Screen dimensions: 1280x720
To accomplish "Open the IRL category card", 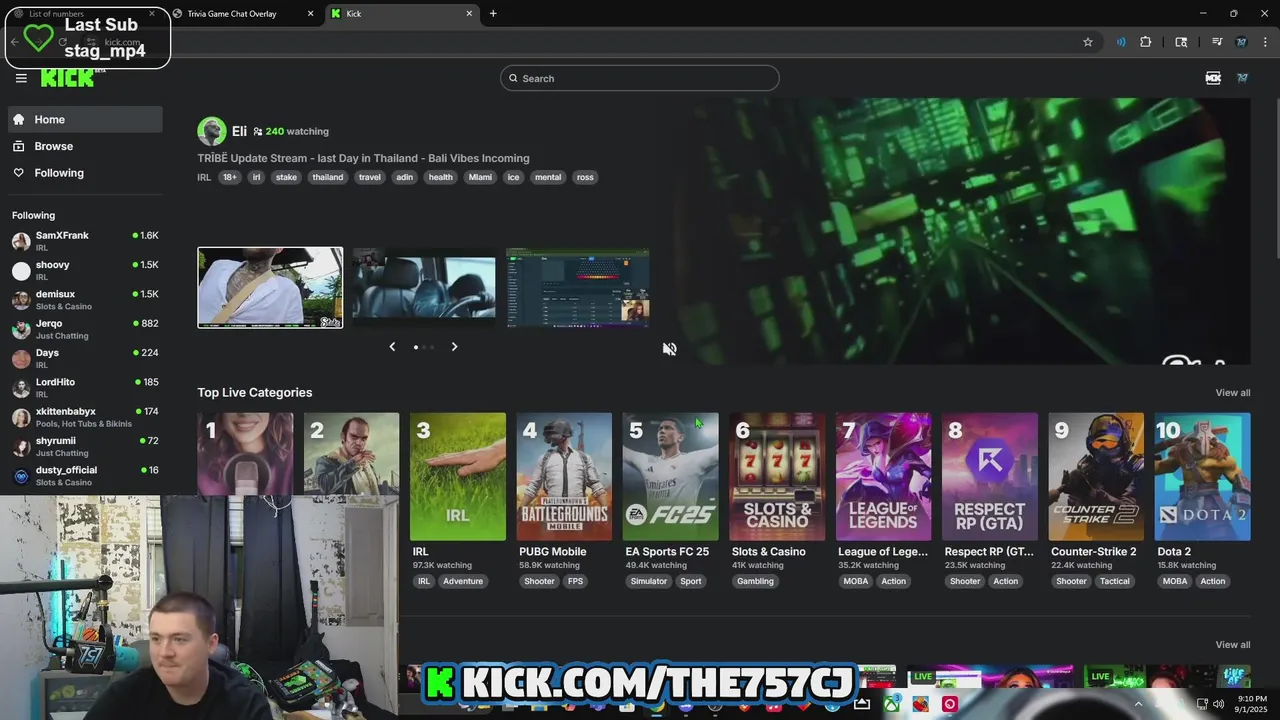I will click(458, 477).
